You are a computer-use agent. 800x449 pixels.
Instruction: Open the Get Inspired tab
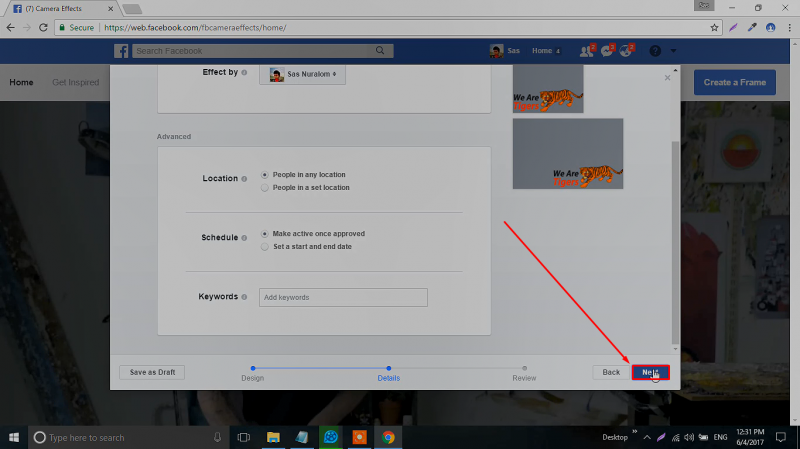coord(75,82)
